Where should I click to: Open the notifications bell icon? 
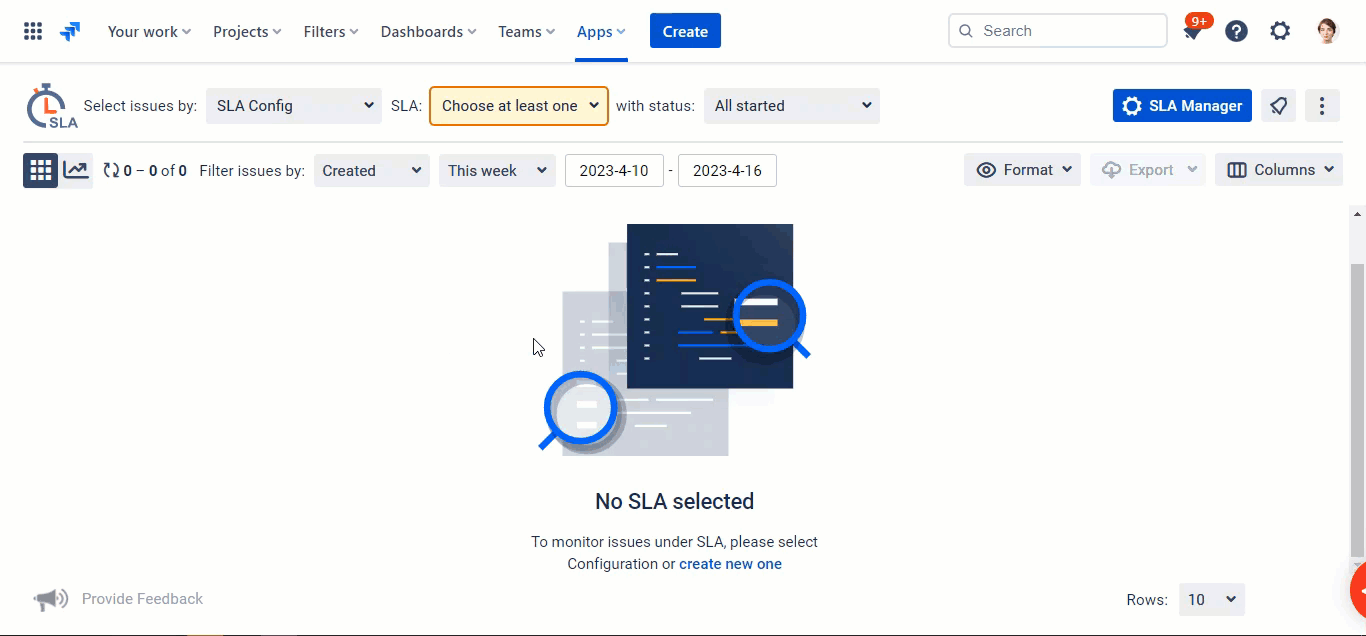(x=1192, y=32)
